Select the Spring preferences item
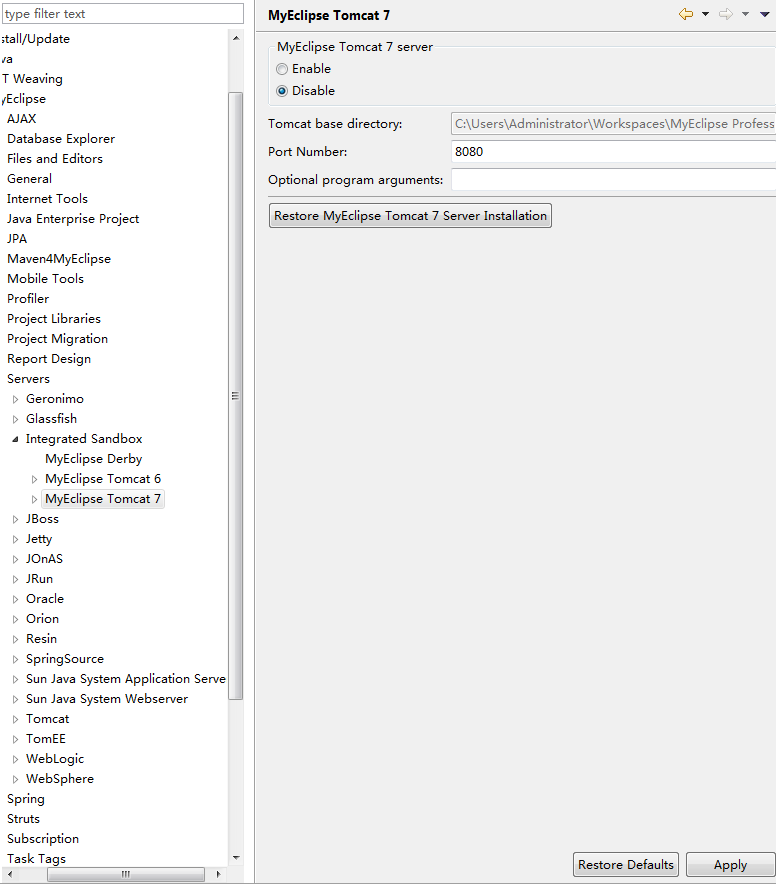Screen dimensions: 776x885 coord(25,799)
